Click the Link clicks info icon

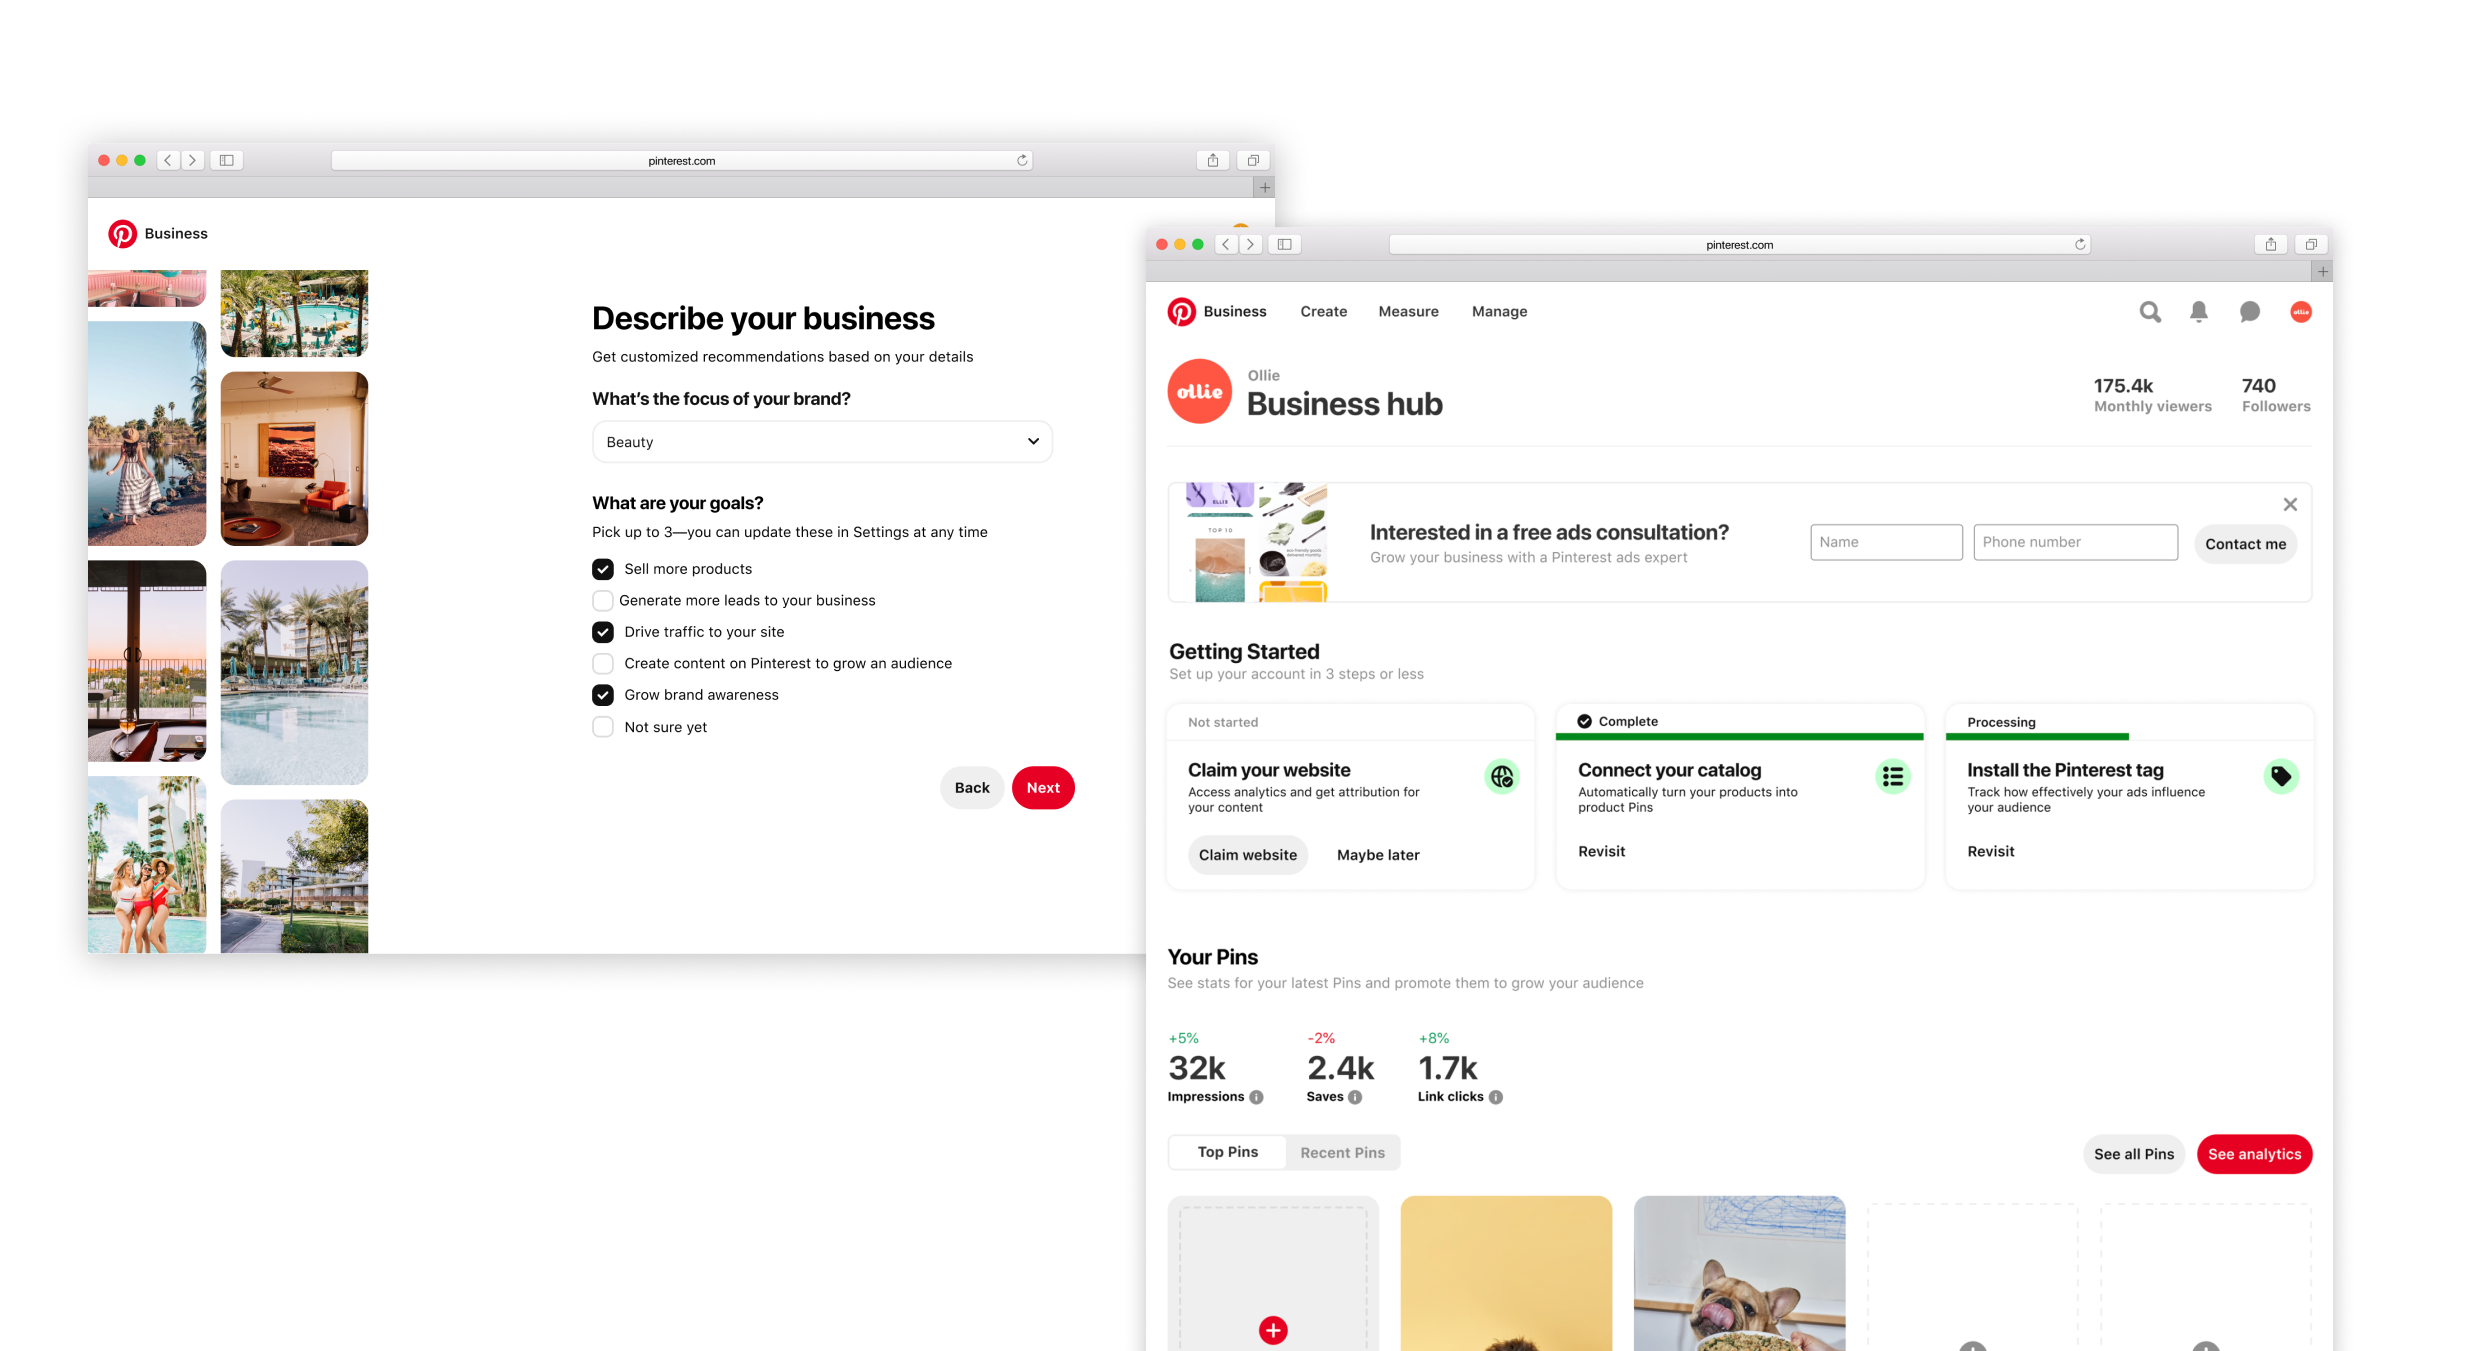[1496, 1097]
